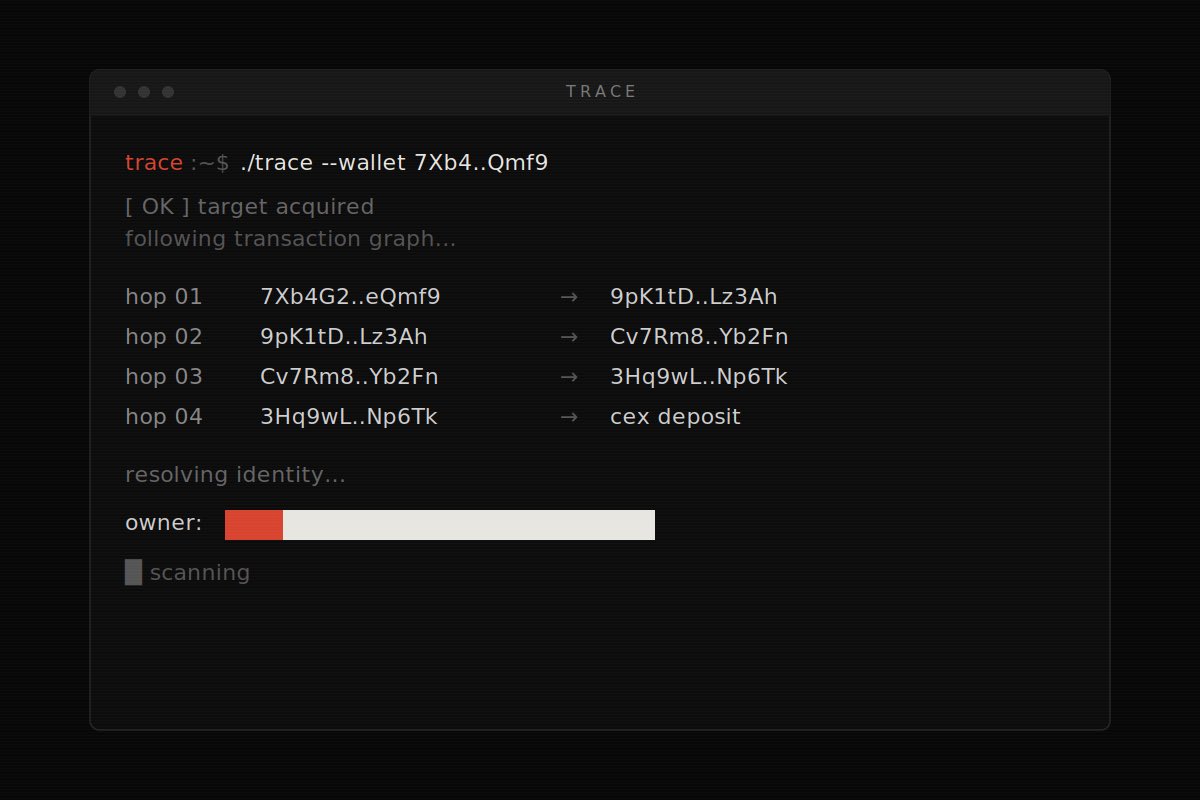1200x800 pixels.
Task: Select destination address Cv7Rm8..Yb2Fn in hop 02
Action: coord(699,337)
